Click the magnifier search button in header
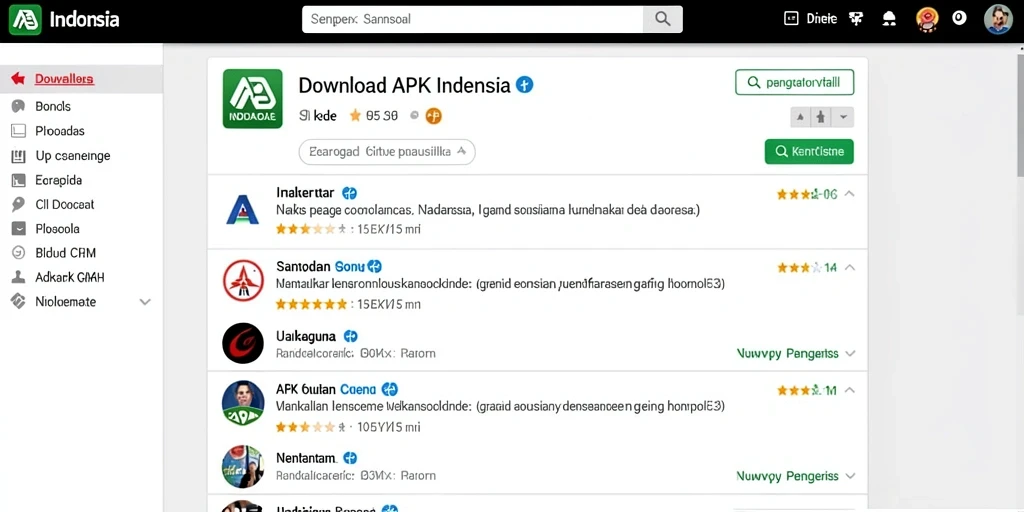1024x512 pixels. point(663,20)
